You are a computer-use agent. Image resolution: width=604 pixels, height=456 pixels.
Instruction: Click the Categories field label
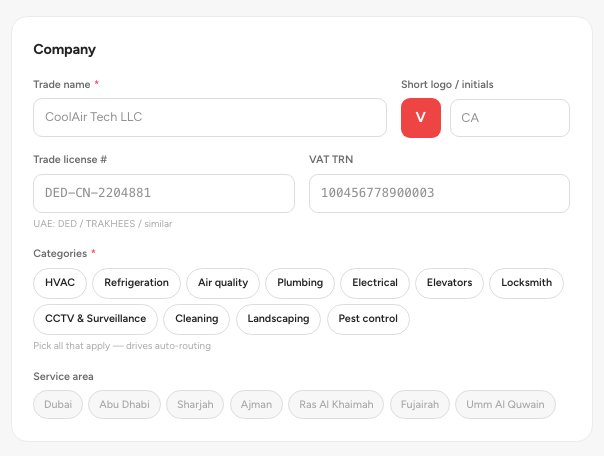click(60, 253)
